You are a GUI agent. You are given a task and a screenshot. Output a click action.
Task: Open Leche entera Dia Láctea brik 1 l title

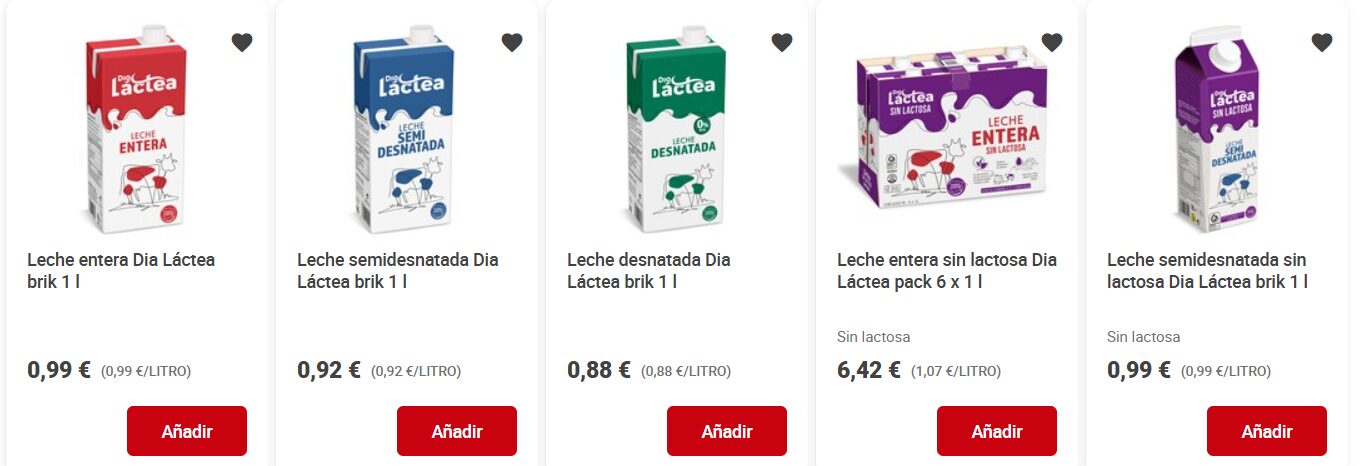(x=121, y=271)
